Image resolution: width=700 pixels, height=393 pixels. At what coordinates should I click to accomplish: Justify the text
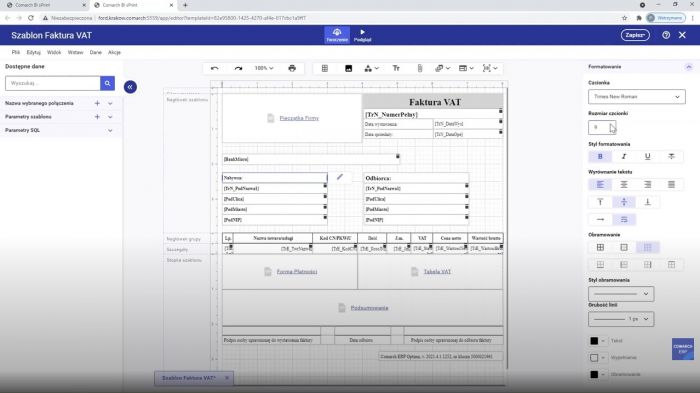click(x=671, y=184)
